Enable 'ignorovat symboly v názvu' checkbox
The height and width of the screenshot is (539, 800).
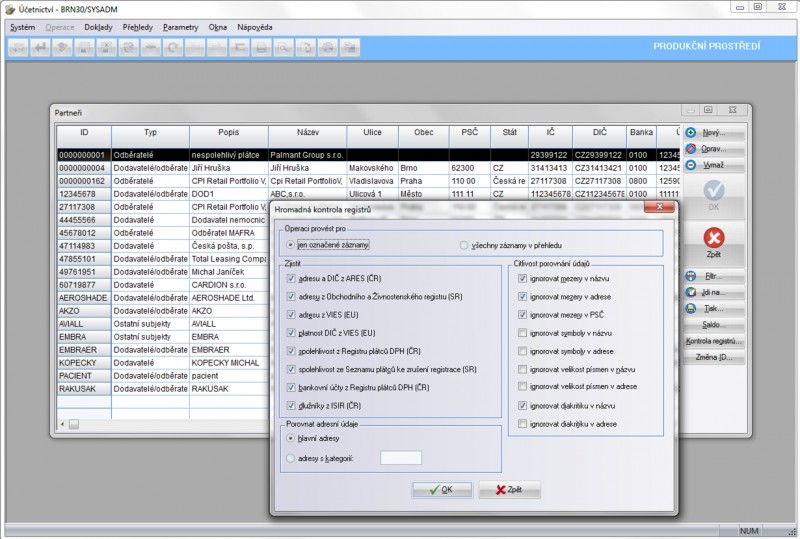tap(523, 333)
